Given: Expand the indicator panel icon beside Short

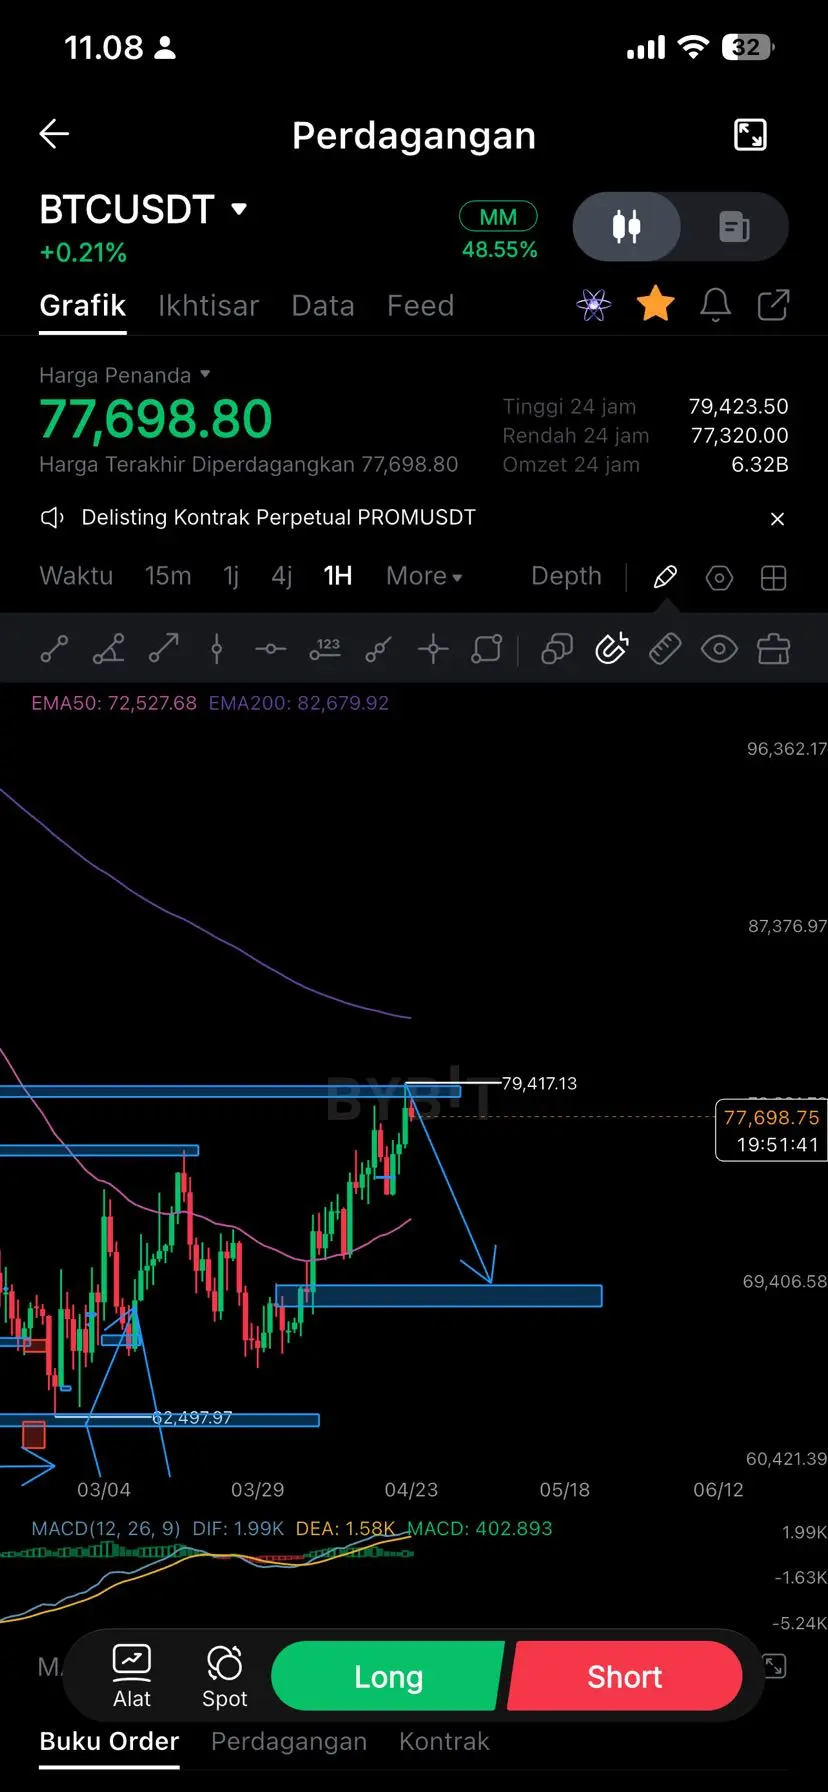Looking at the screenshot, I should coord(775,1665).
